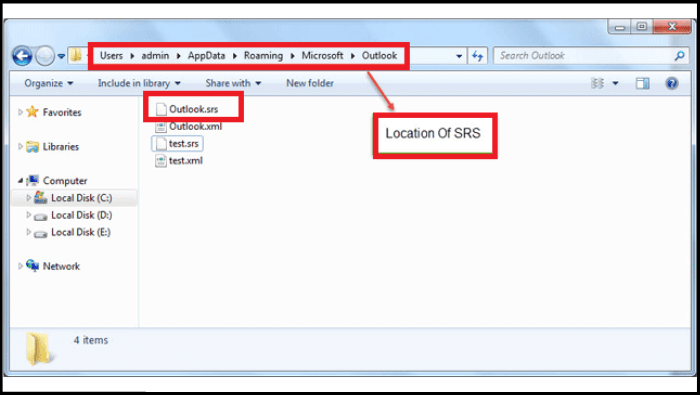Viewport: 700px width, 395px height.
Task: Click the folder icon in address bar
Action: [77, 55]
